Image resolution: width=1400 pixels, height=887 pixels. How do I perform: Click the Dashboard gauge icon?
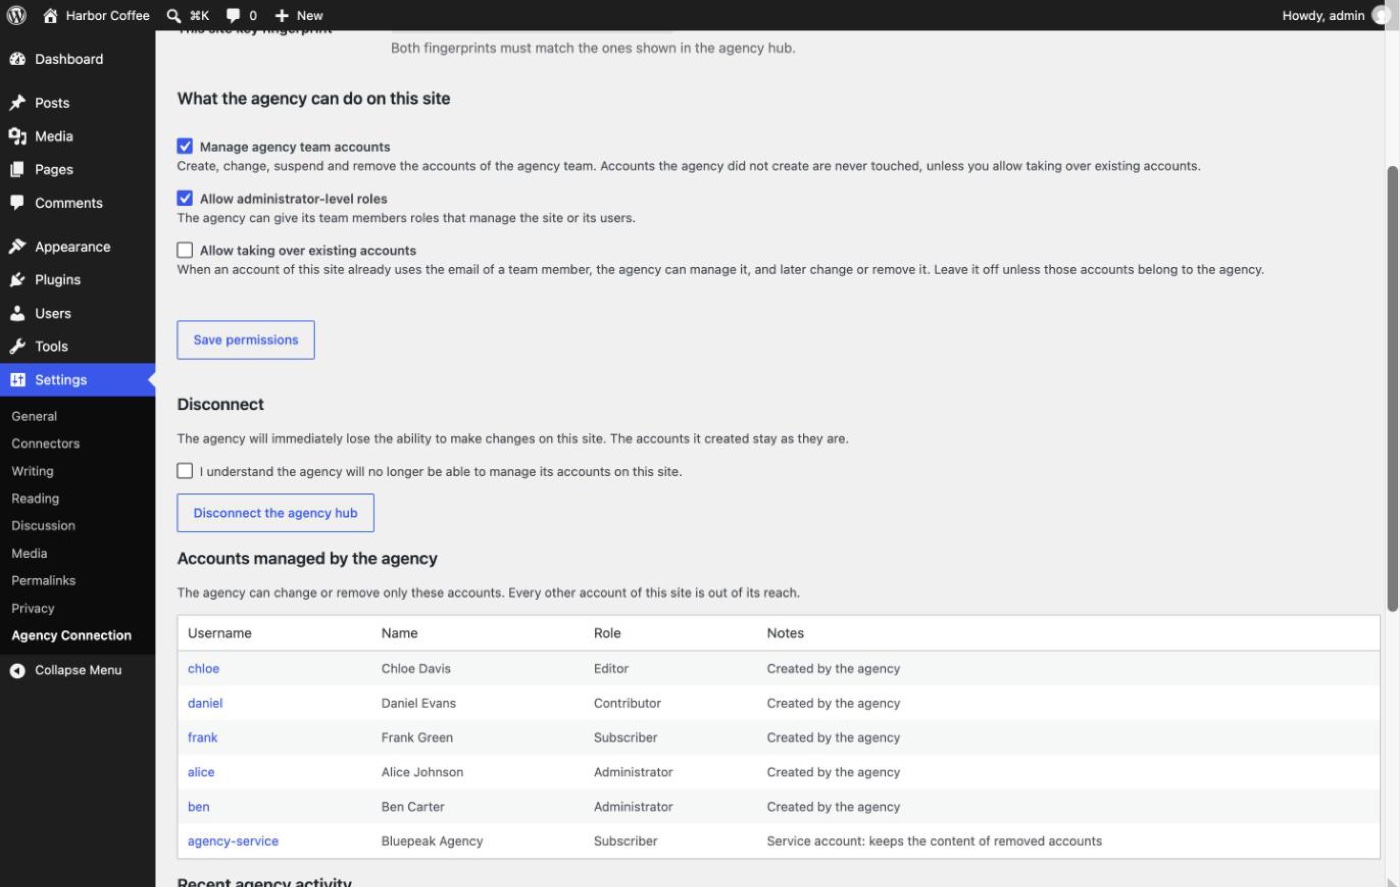coord(17,59)
